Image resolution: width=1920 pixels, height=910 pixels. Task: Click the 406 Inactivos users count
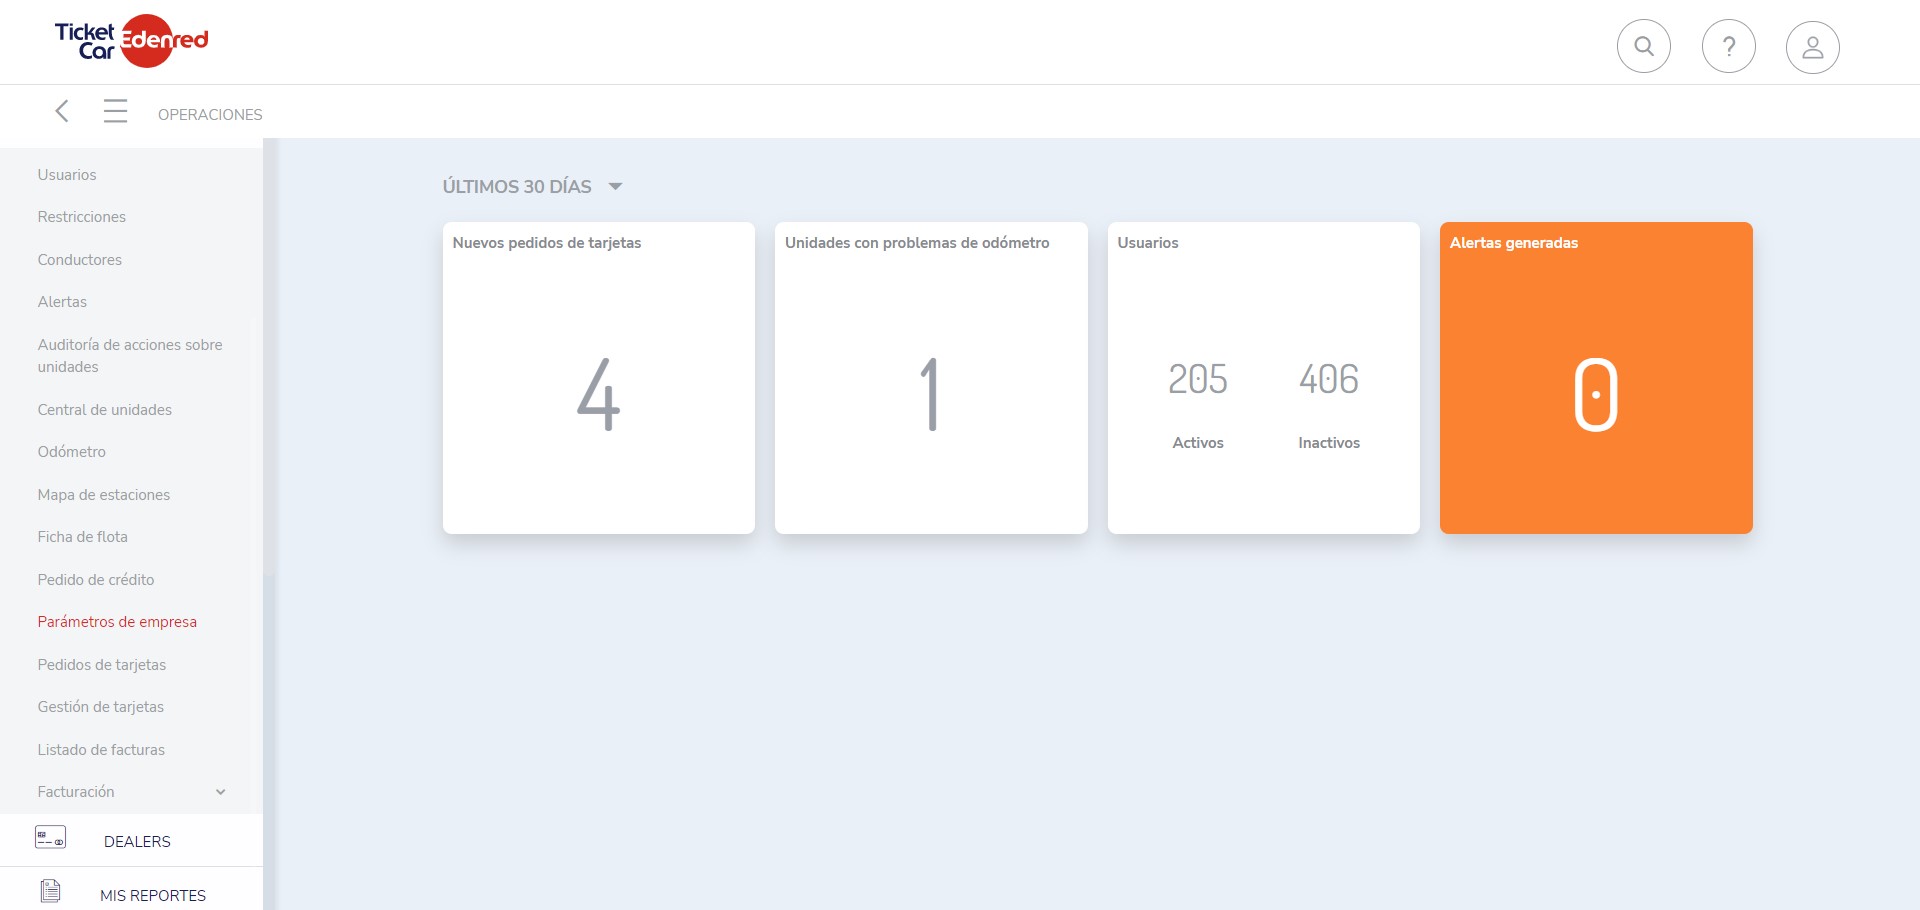1329,380
